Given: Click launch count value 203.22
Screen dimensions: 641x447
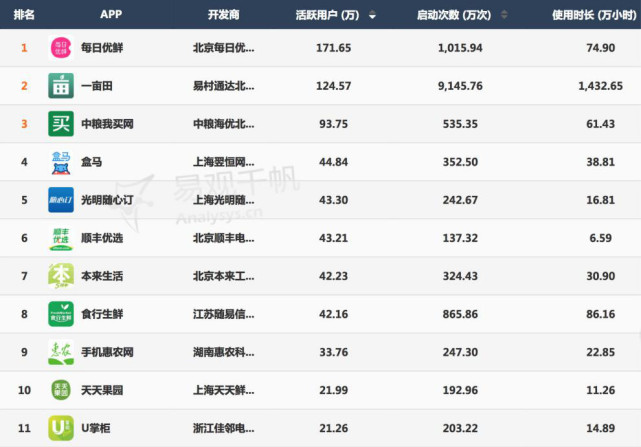Looking at the screenshot, I should (460, 428).
